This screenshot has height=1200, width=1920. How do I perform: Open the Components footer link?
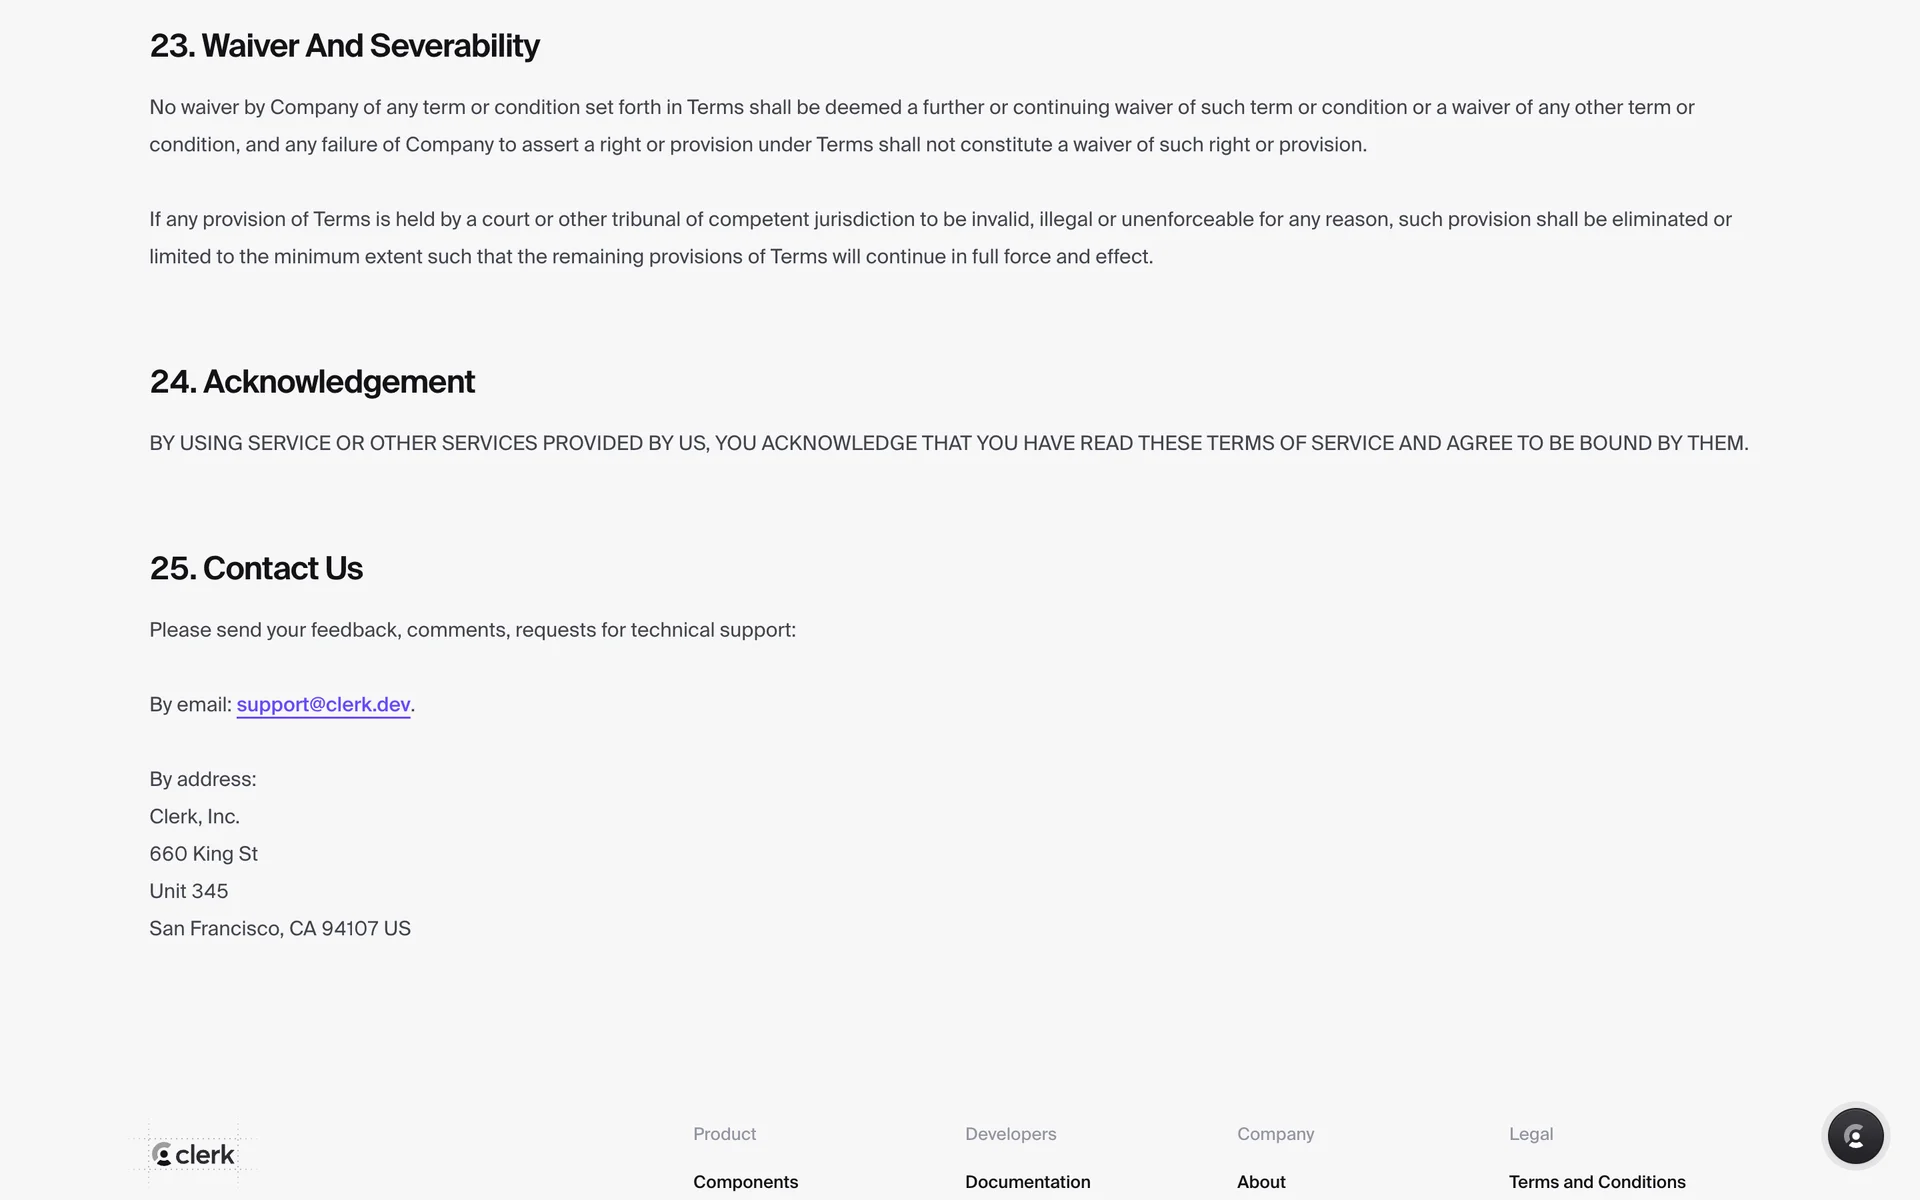tap(745, 1182)
